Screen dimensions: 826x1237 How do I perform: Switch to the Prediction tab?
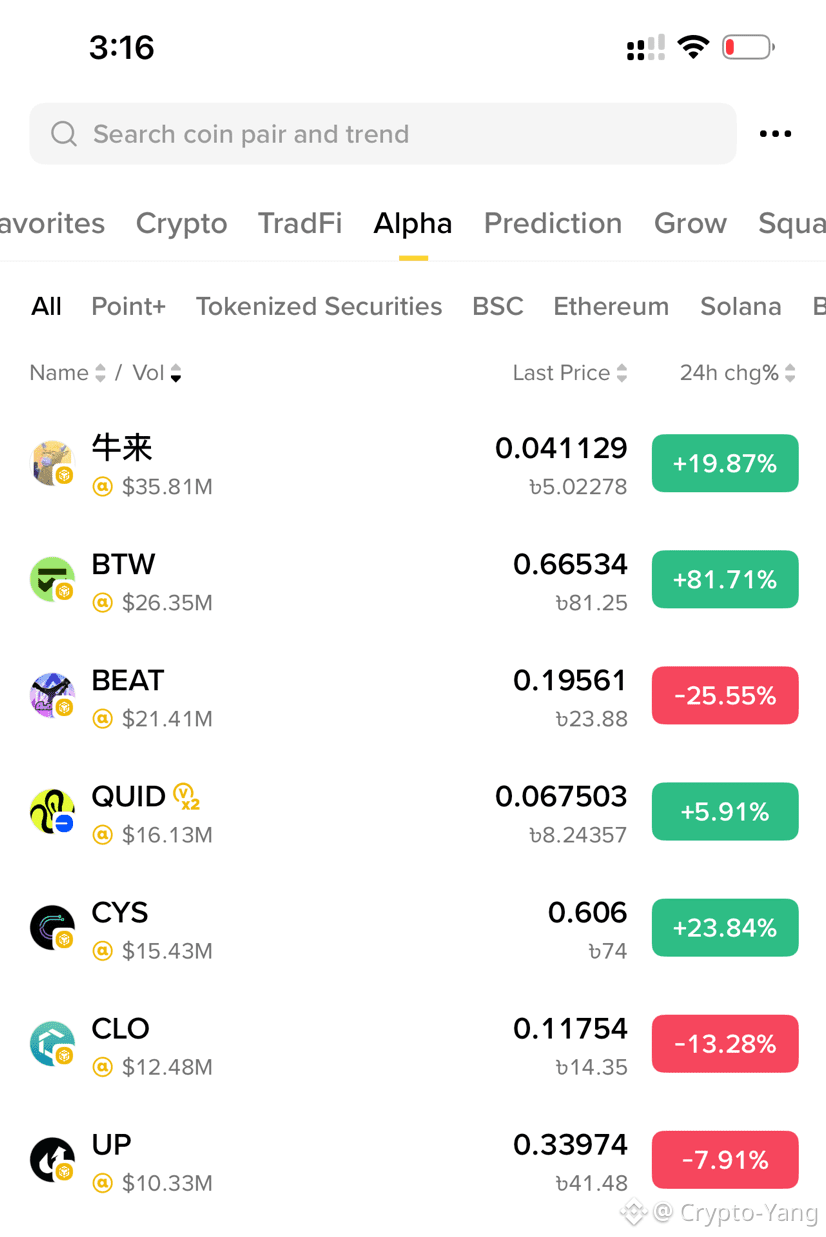553,223
